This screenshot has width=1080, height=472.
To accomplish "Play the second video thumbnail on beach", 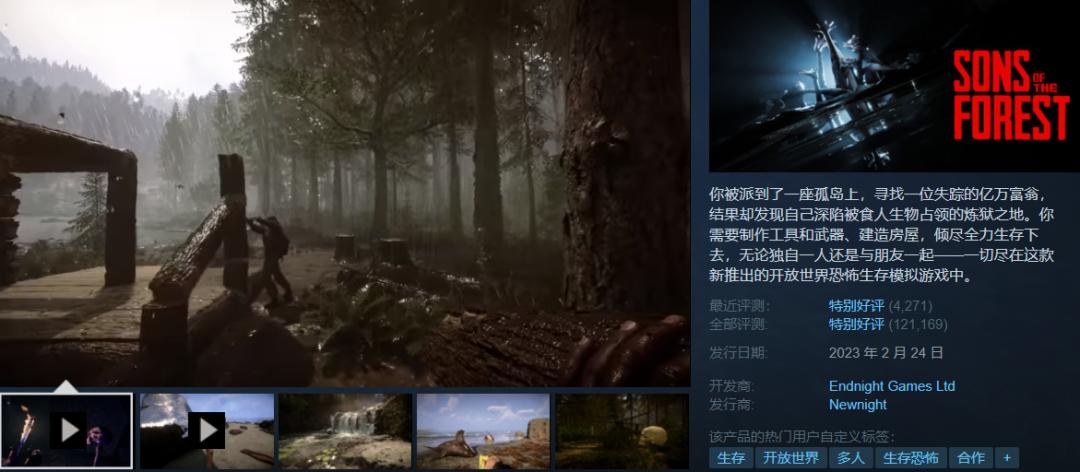I will (207, 431).
